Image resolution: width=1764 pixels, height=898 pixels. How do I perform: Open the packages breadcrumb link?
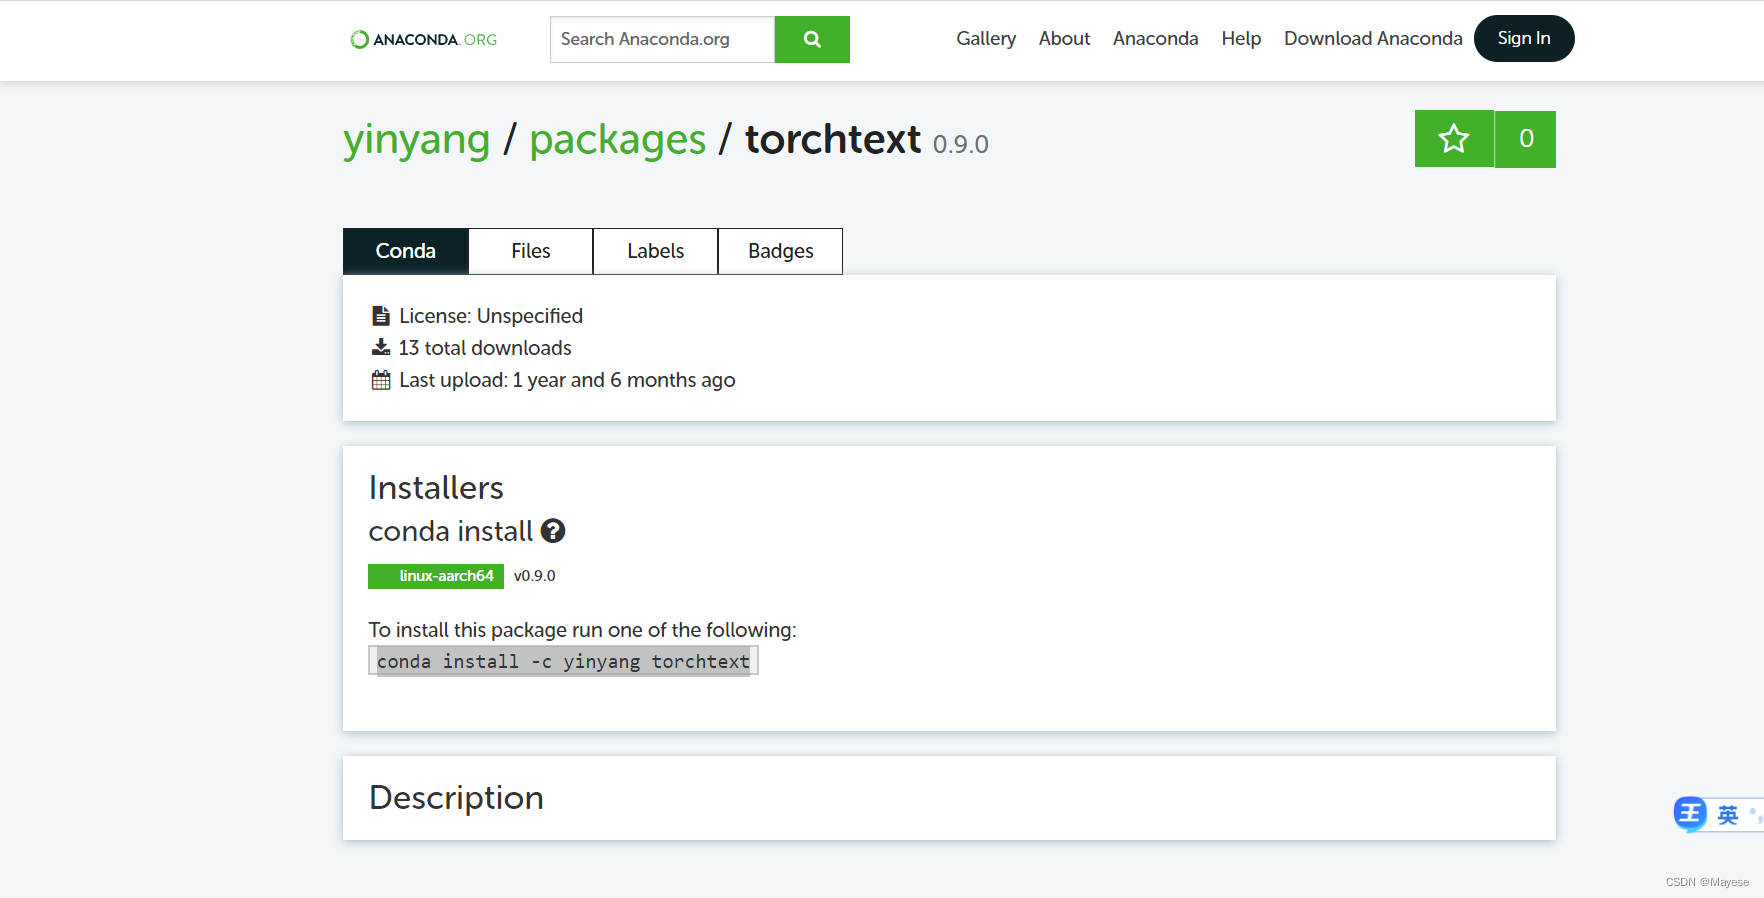point(617,139)
